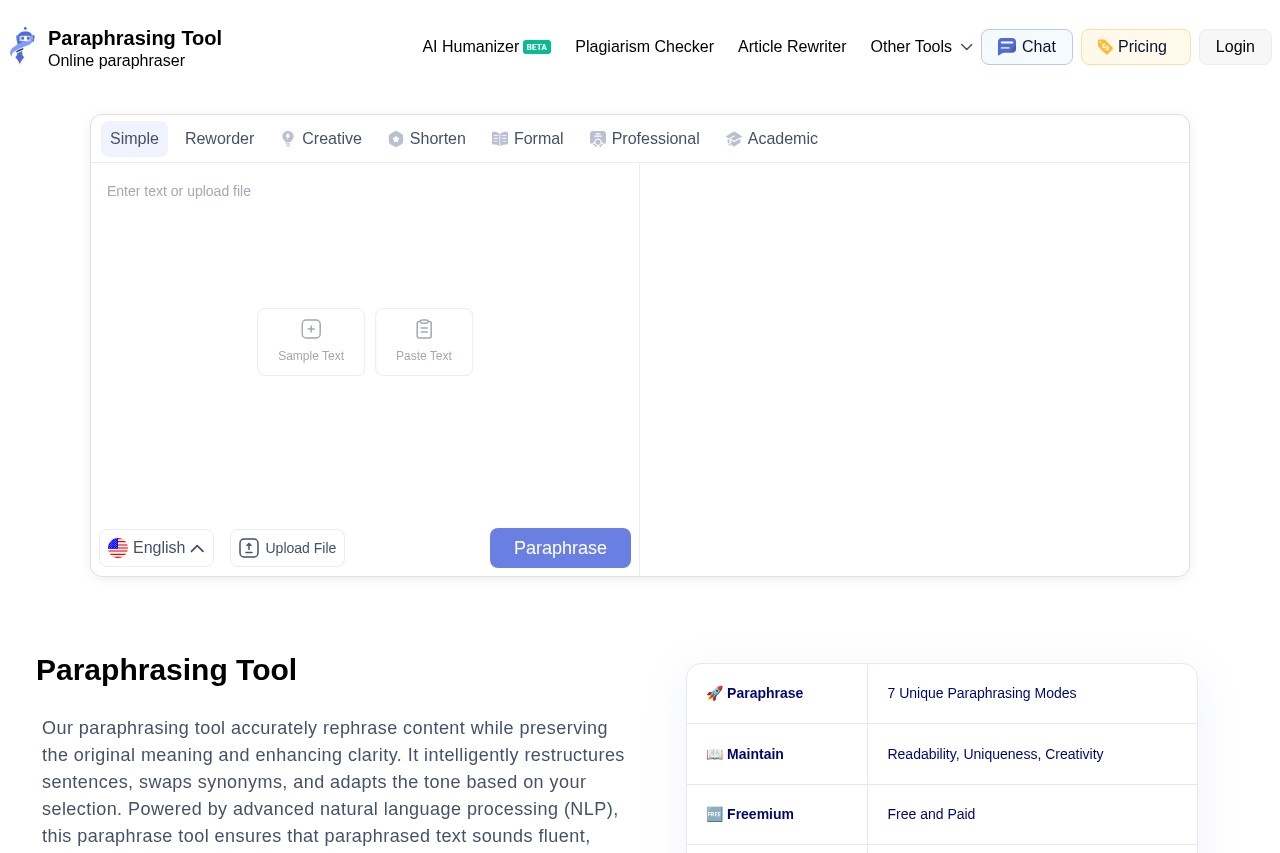This screenshot has width=1280, height=853.
Task: Click the Login button
Action: tap(1234, 47)
